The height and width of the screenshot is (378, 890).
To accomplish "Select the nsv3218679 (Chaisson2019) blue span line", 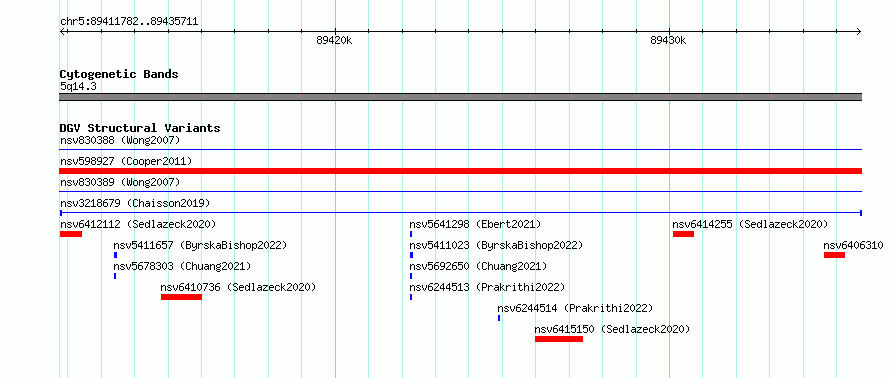I will pos(460,213).
